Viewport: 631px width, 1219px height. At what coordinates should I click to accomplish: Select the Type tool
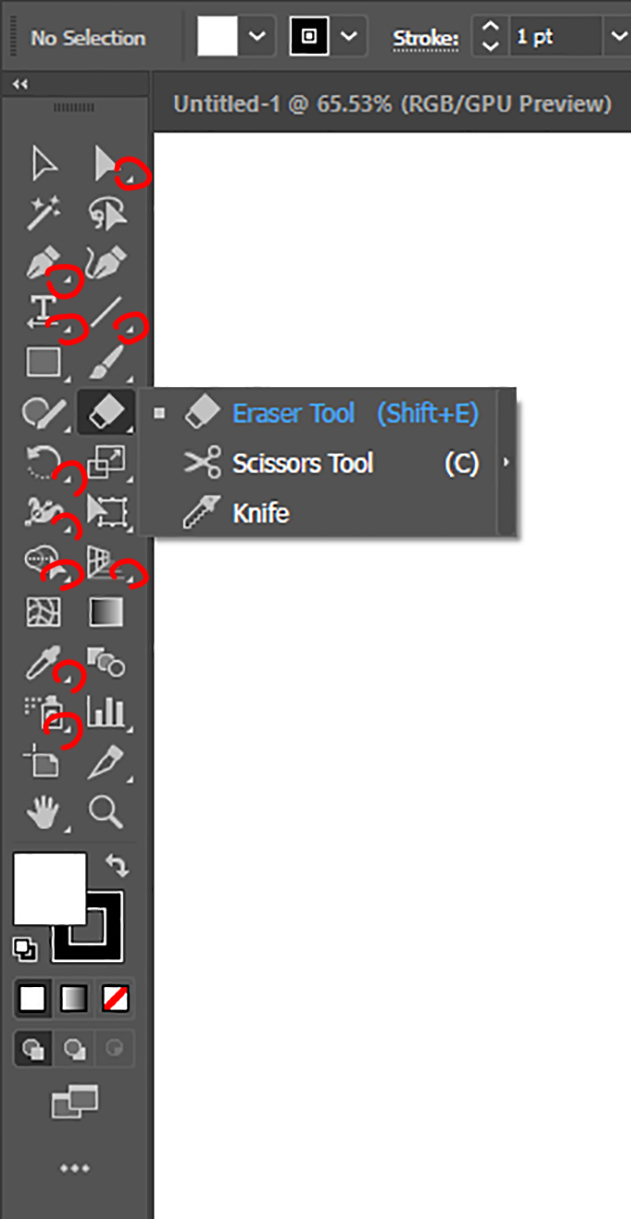point(43,312)
